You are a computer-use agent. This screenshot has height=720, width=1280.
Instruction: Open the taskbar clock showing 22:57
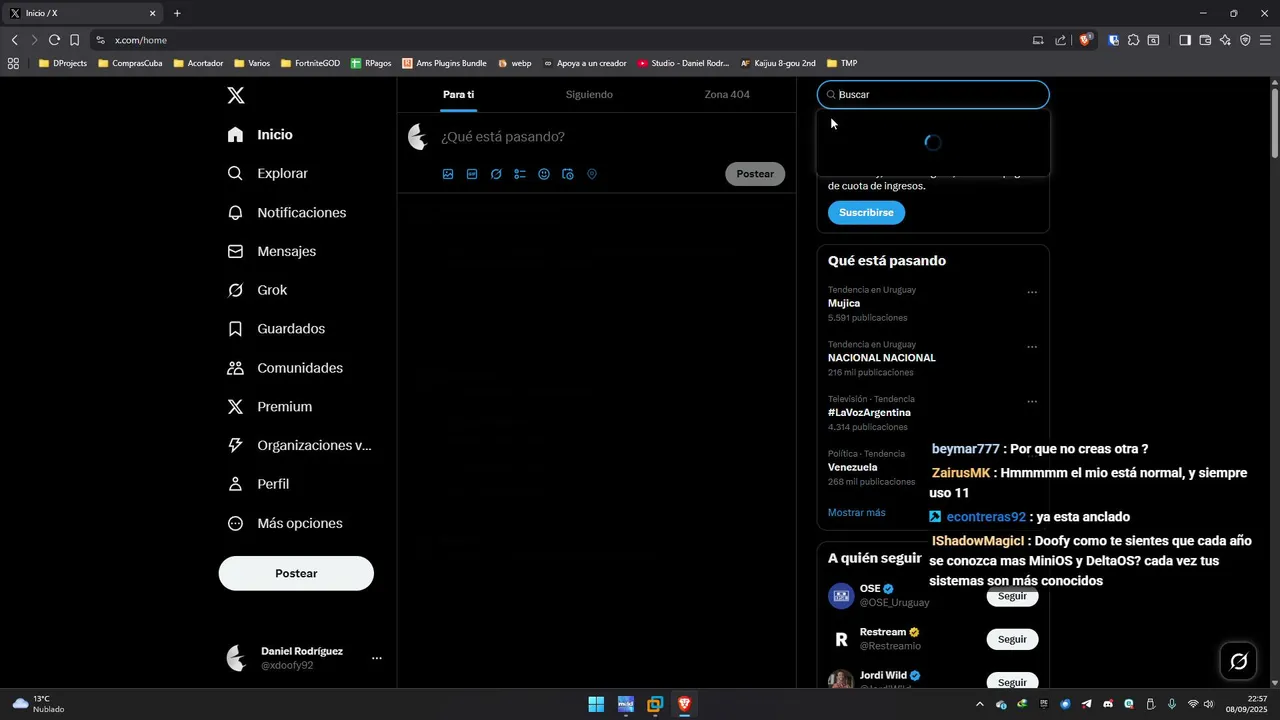point(1247,704)
